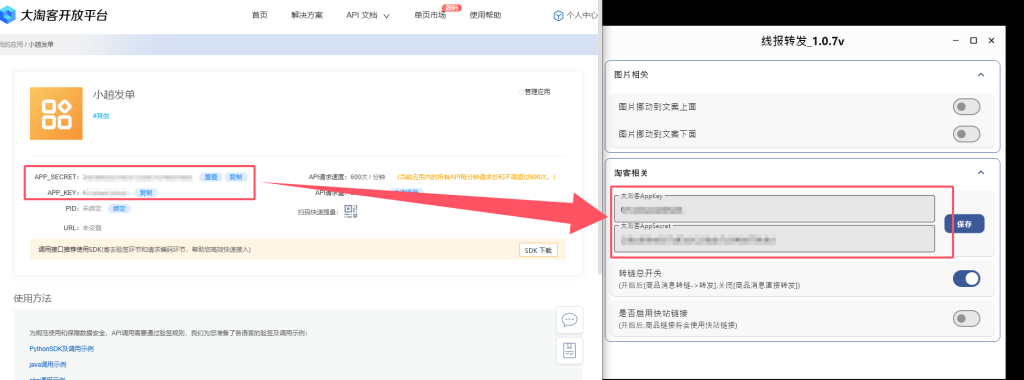The height and width of the screenshot is (380, 1024).
Task: Click the SDK 下载 button
Action: pos(539,250)
